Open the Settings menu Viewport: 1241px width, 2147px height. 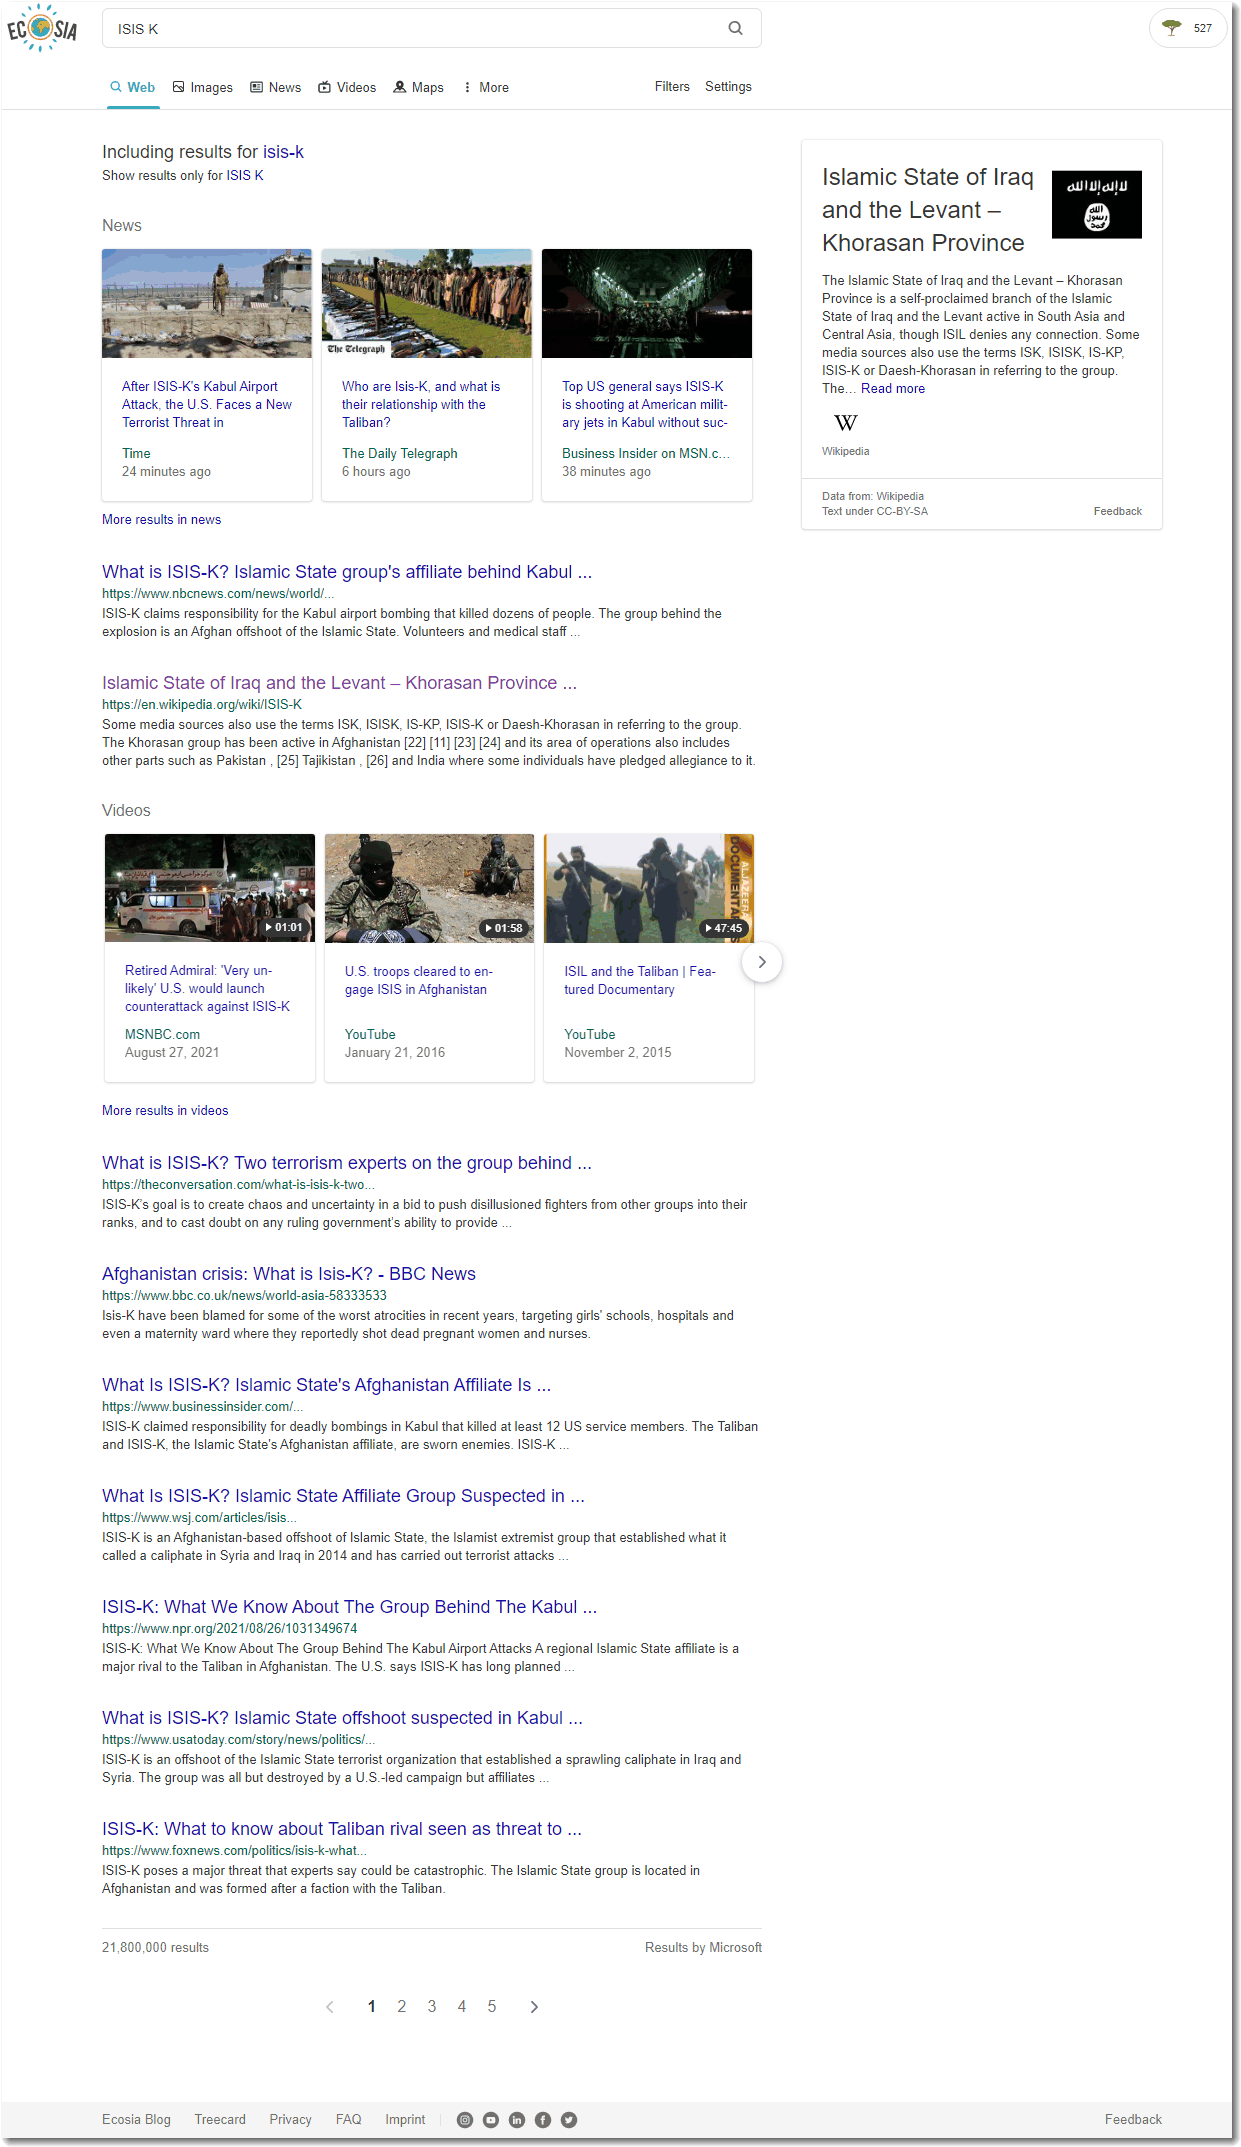[x=728, y=87]
